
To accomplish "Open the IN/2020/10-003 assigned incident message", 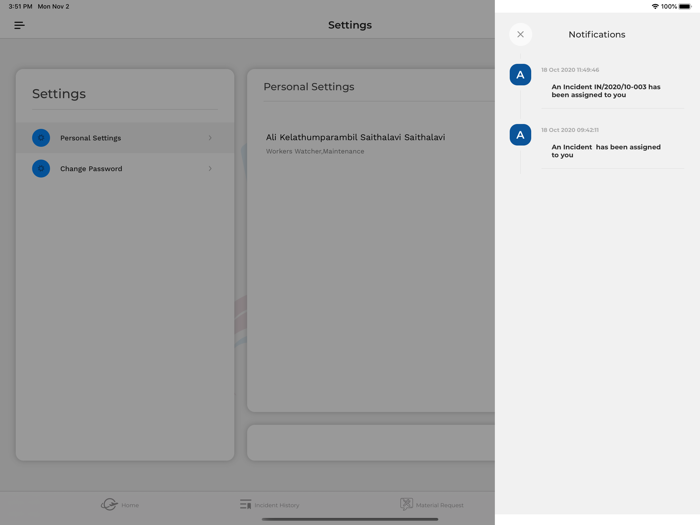I will [606, 91].
